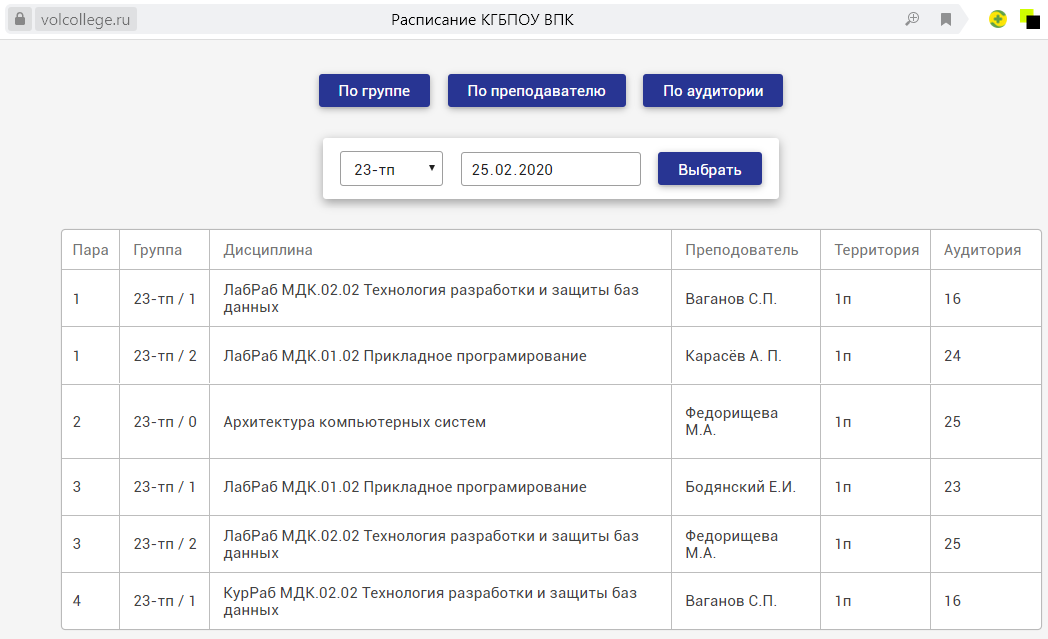Switch to «По аудитории» schedule view
Screen dimensions: 1048x639
point(712,91)
